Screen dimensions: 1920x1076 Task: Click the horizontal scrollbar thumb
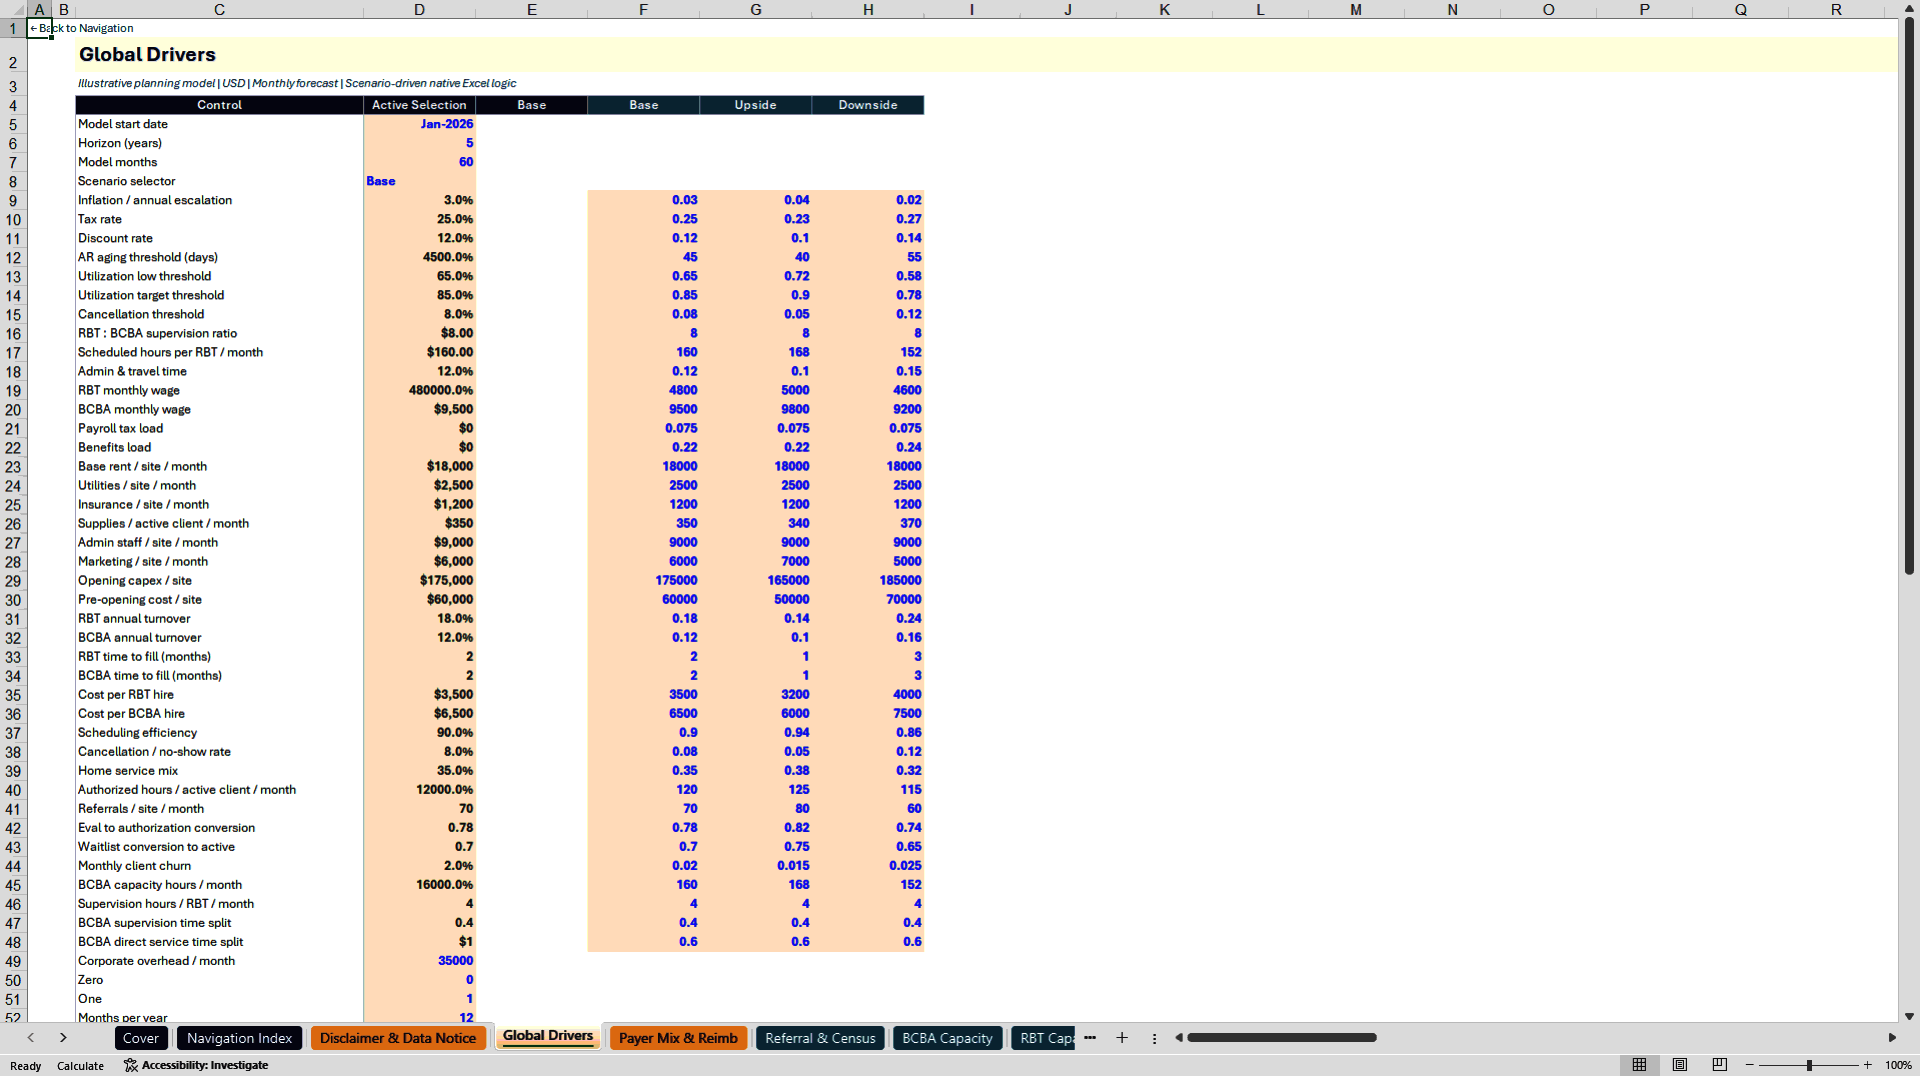coord(1281,1038)
